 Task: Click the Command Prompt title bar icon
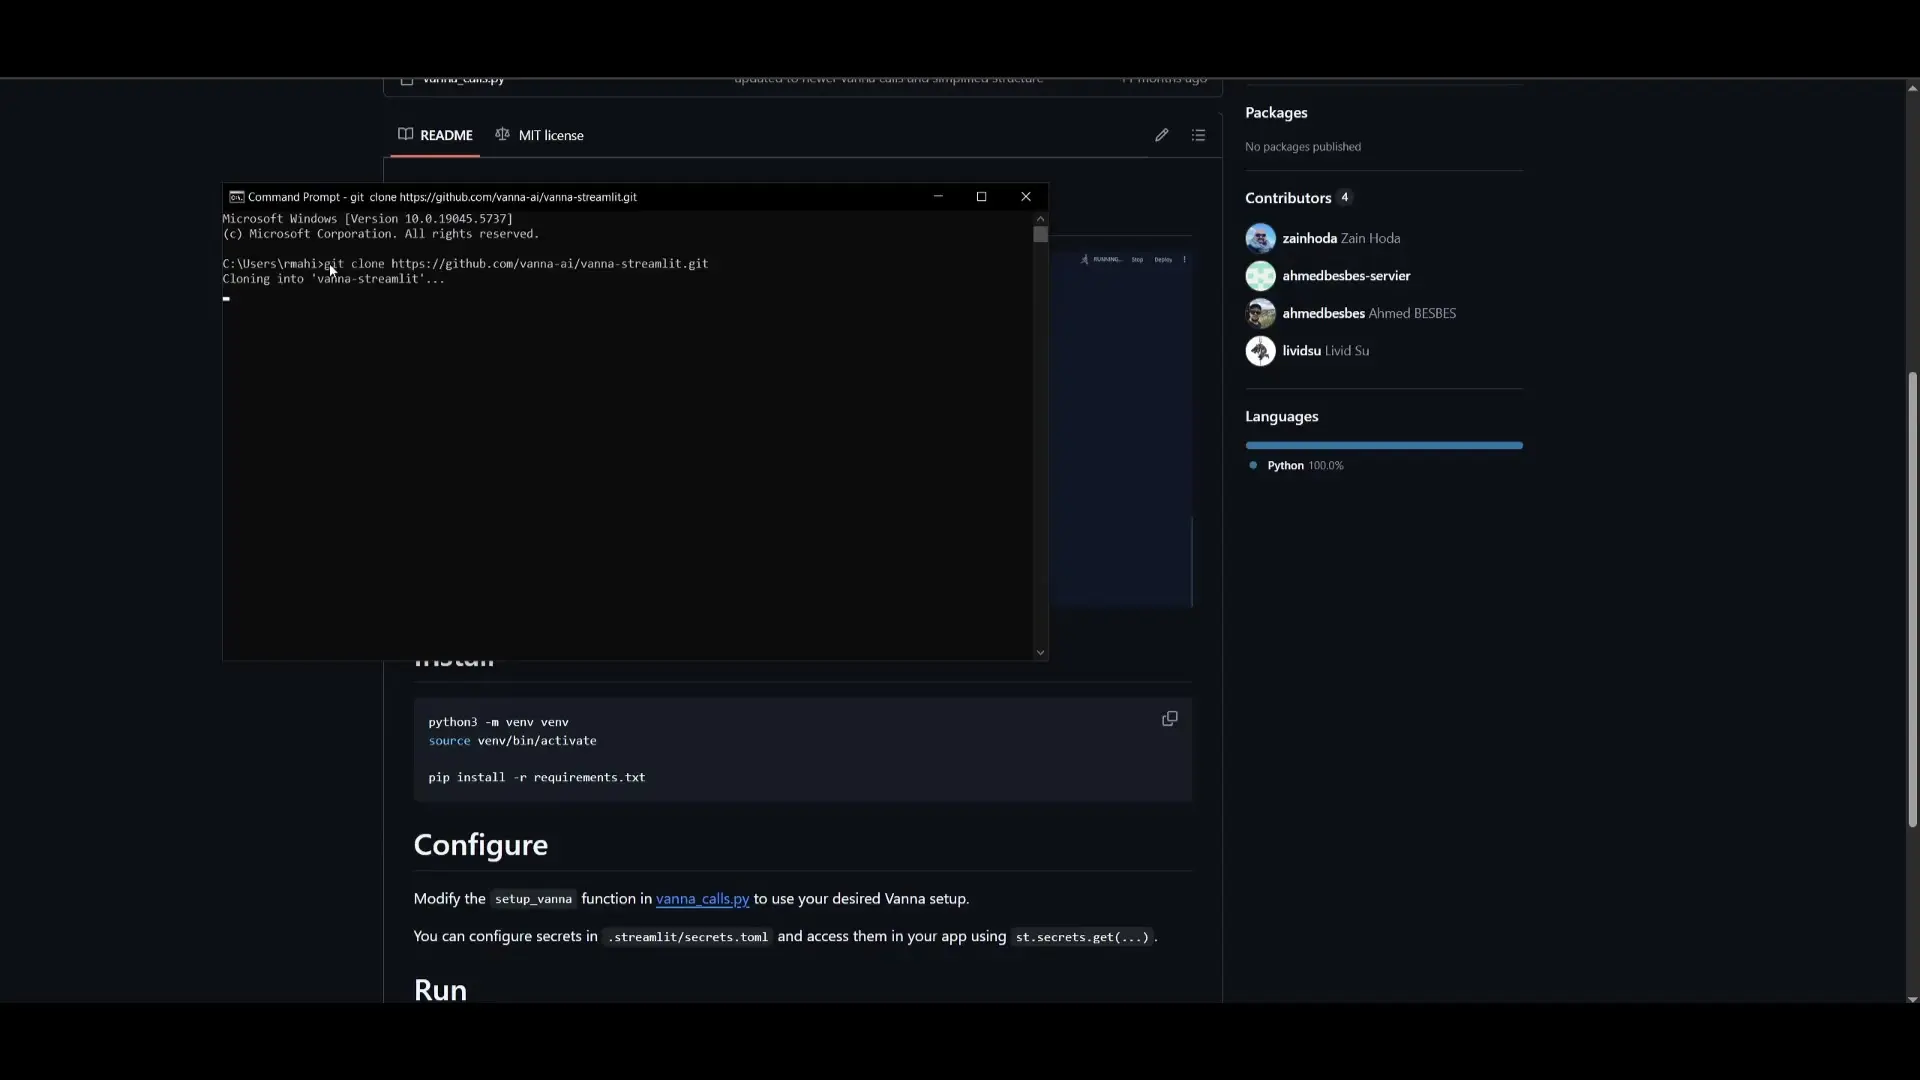pos(236,197)
